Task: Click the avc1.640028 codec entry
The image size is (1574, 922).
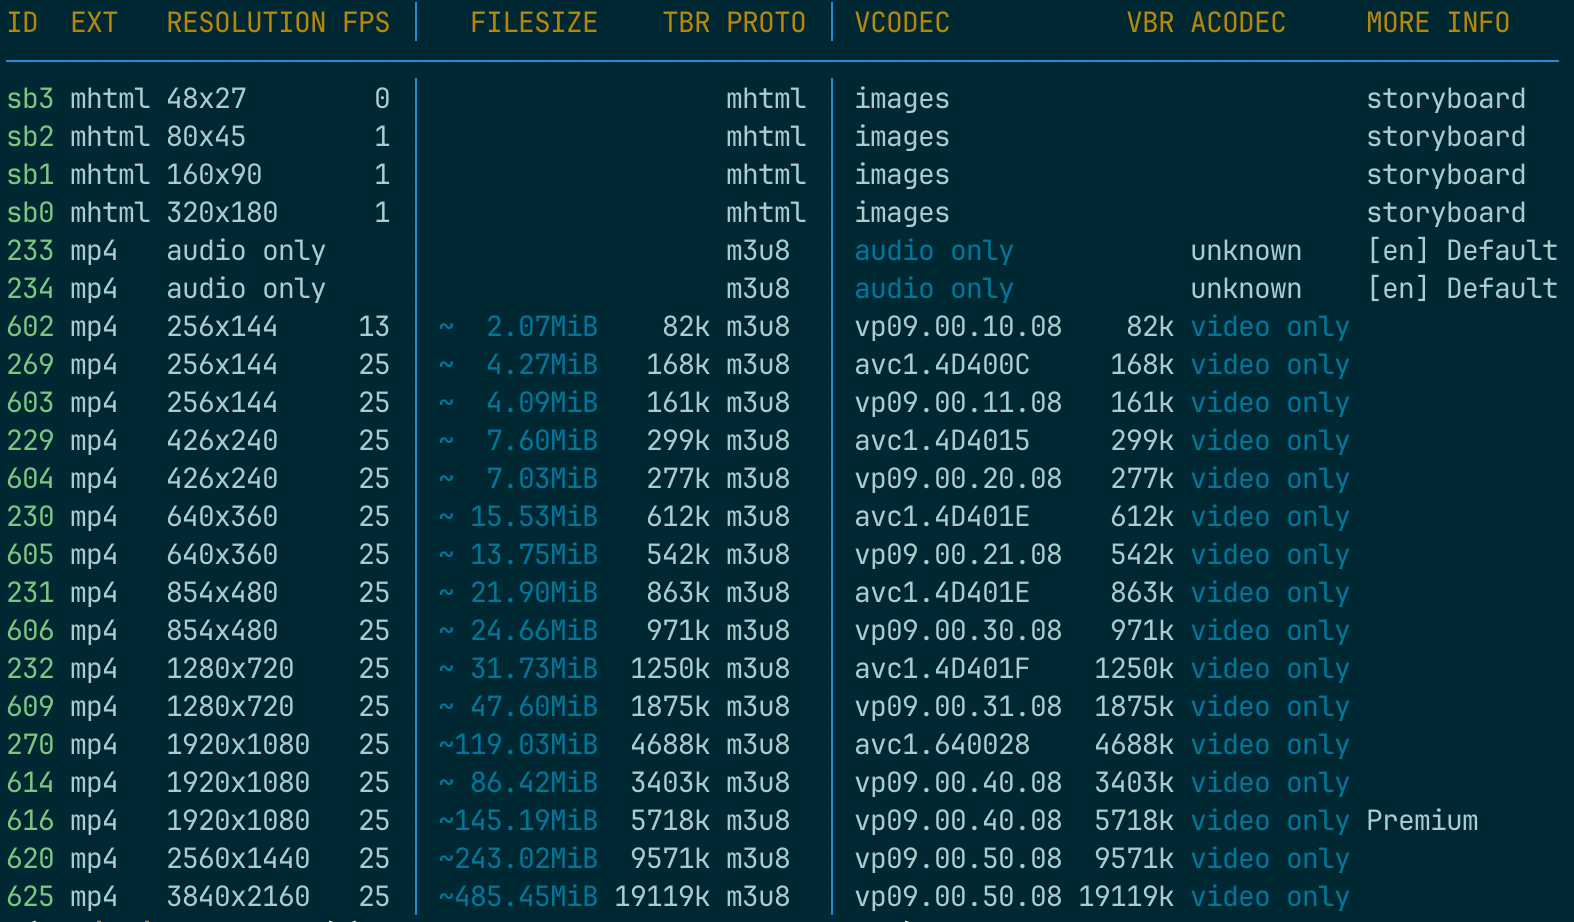Action: [941, 745]
